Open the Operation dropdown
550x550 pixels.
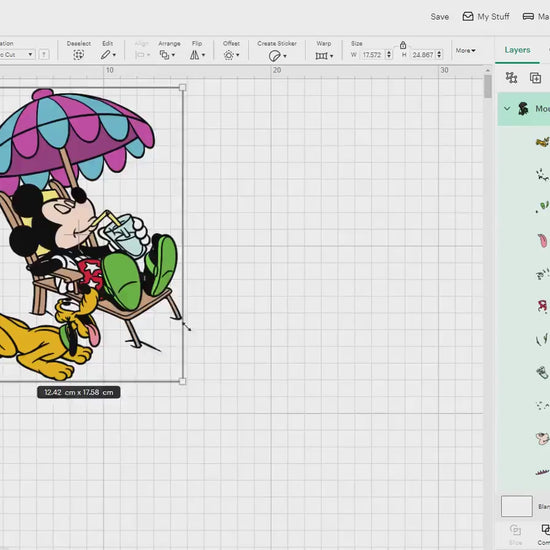[x=17, y=55]
